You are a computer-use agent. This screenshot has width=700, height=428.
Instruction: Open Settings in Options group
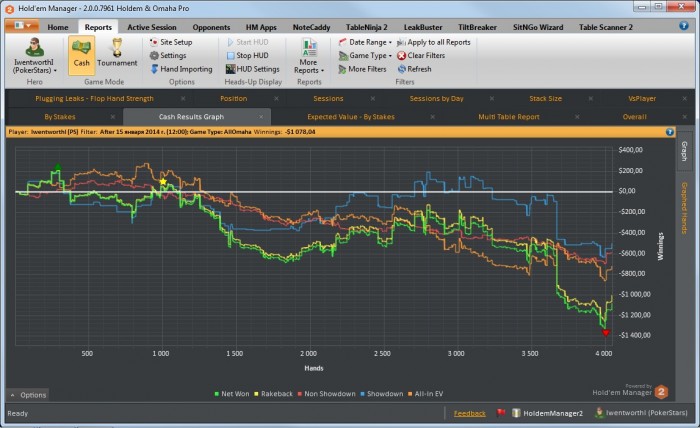(168, 55)
